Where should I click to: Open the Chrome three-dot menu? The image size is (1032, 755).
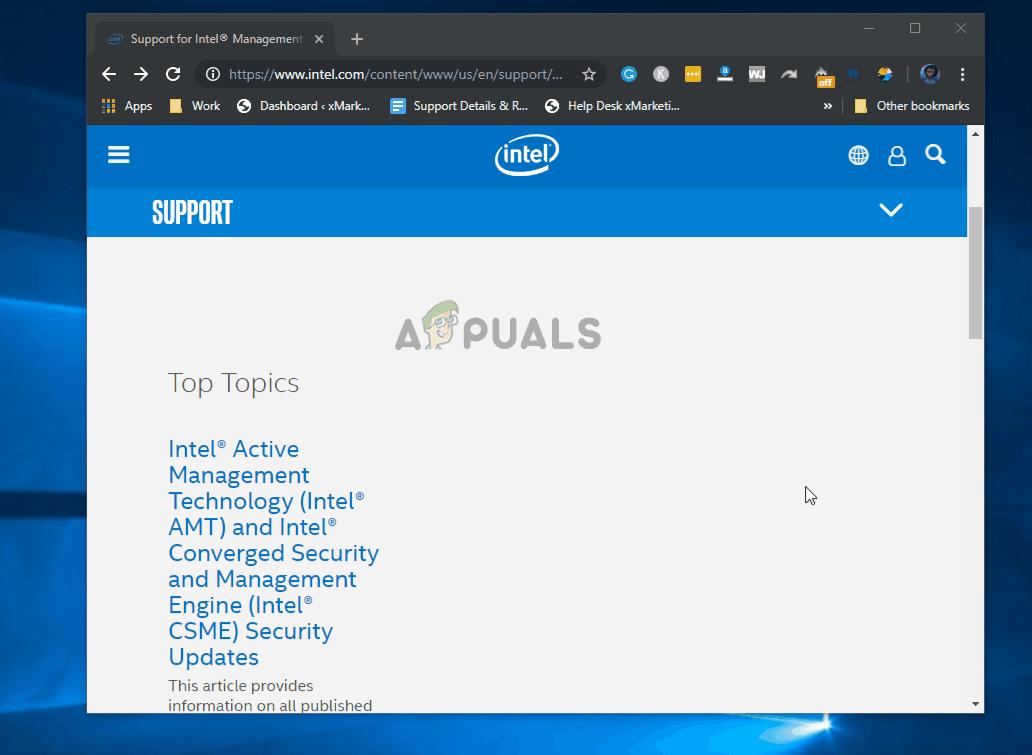click(962, 74)
